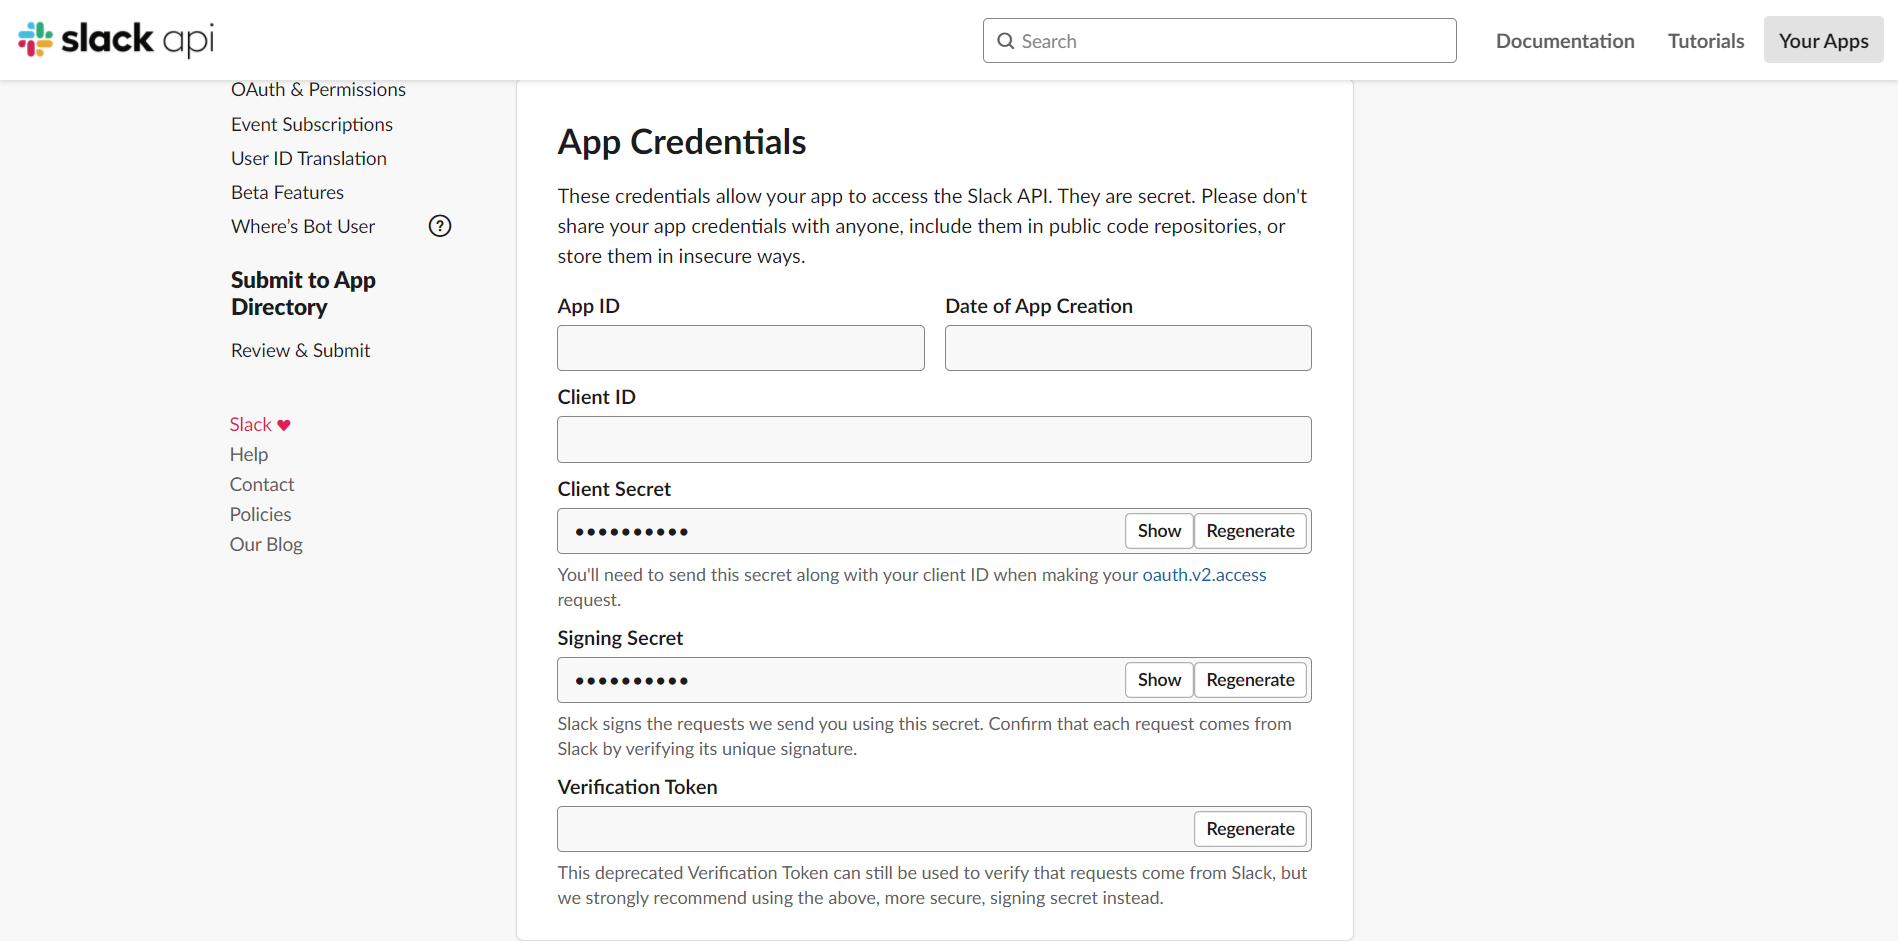Open the oauth.v2.access link
1898x941 pixels.
(x=1204, y=575)
